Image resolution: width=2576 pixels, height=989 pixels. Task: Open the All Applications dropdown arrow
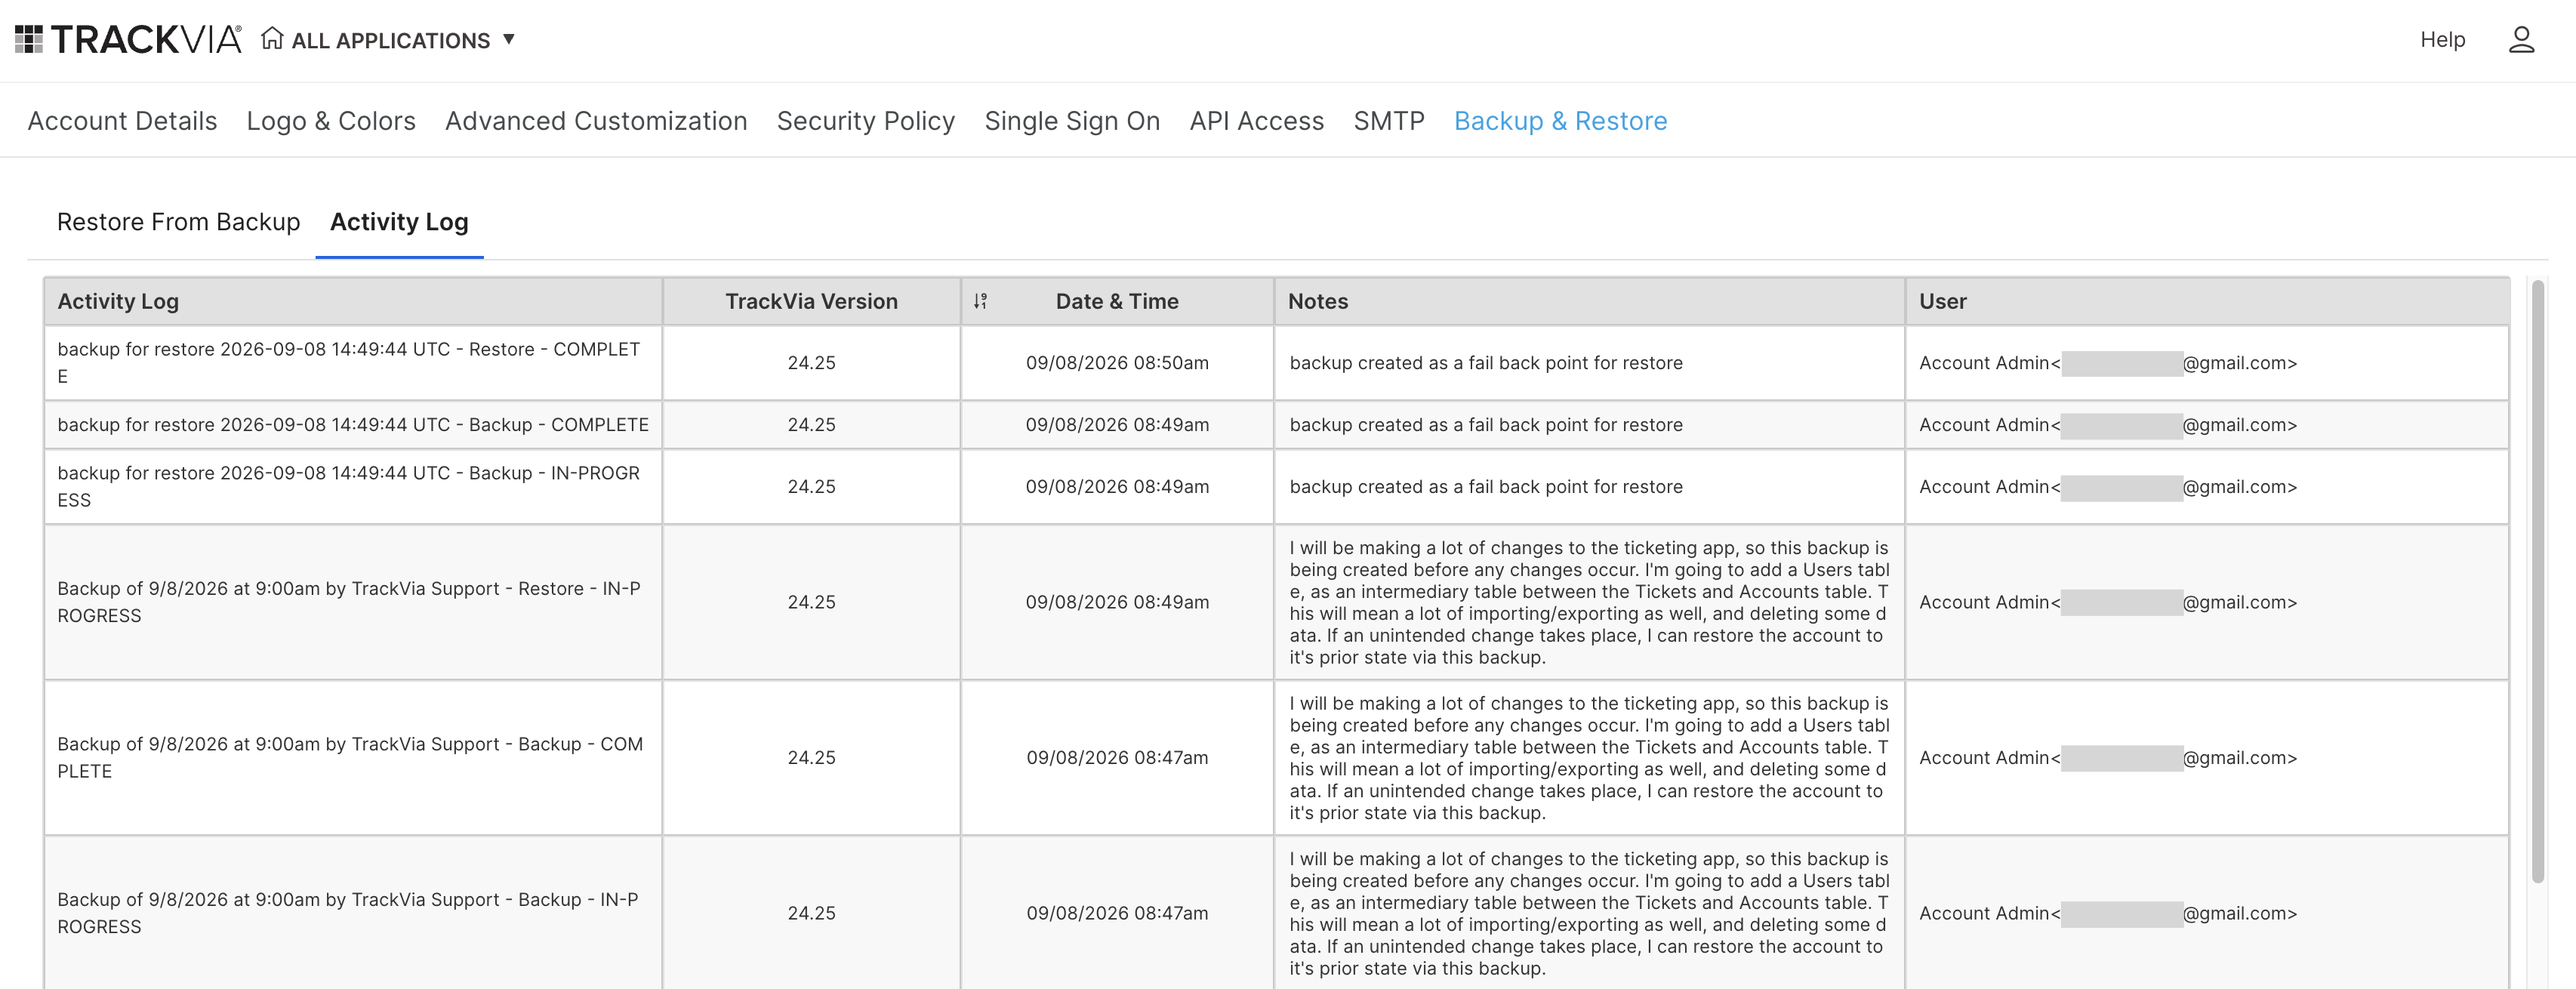(509, 39)
